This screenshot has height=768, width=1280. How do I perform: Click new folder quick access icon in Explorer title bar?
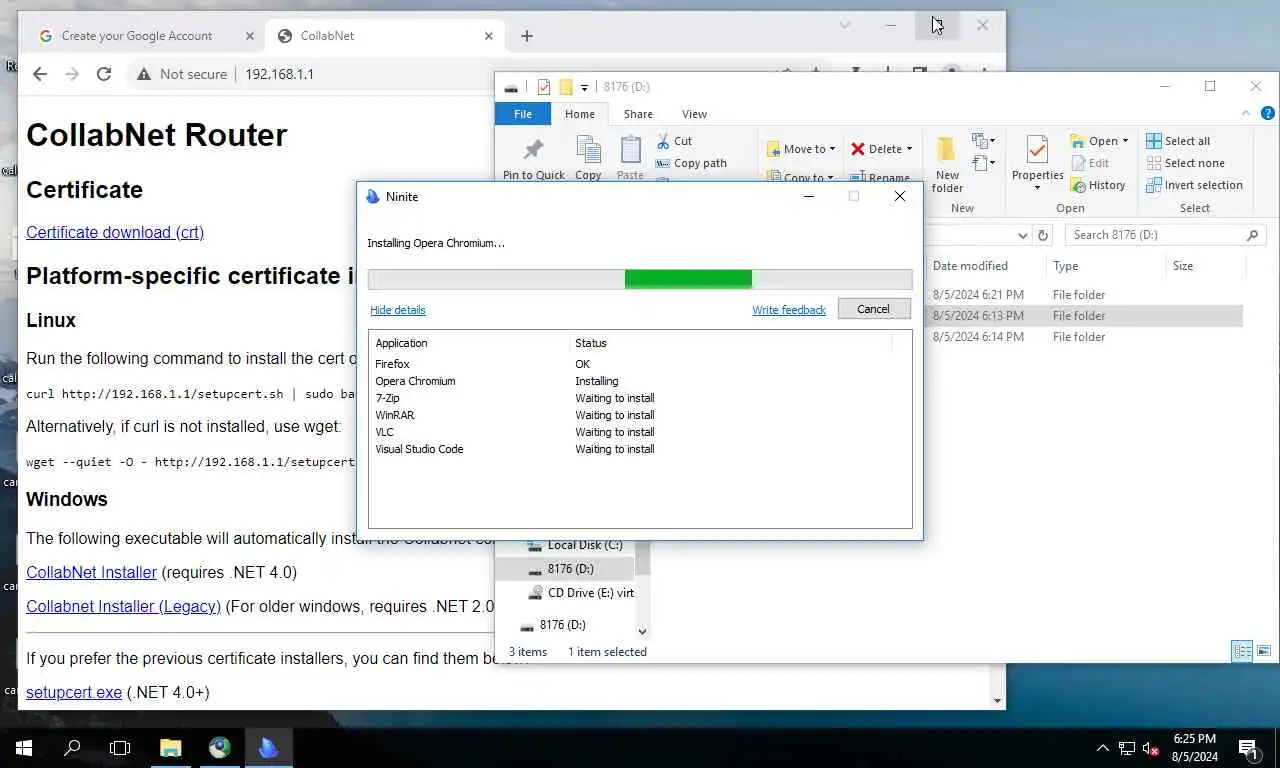pos(566,87)
